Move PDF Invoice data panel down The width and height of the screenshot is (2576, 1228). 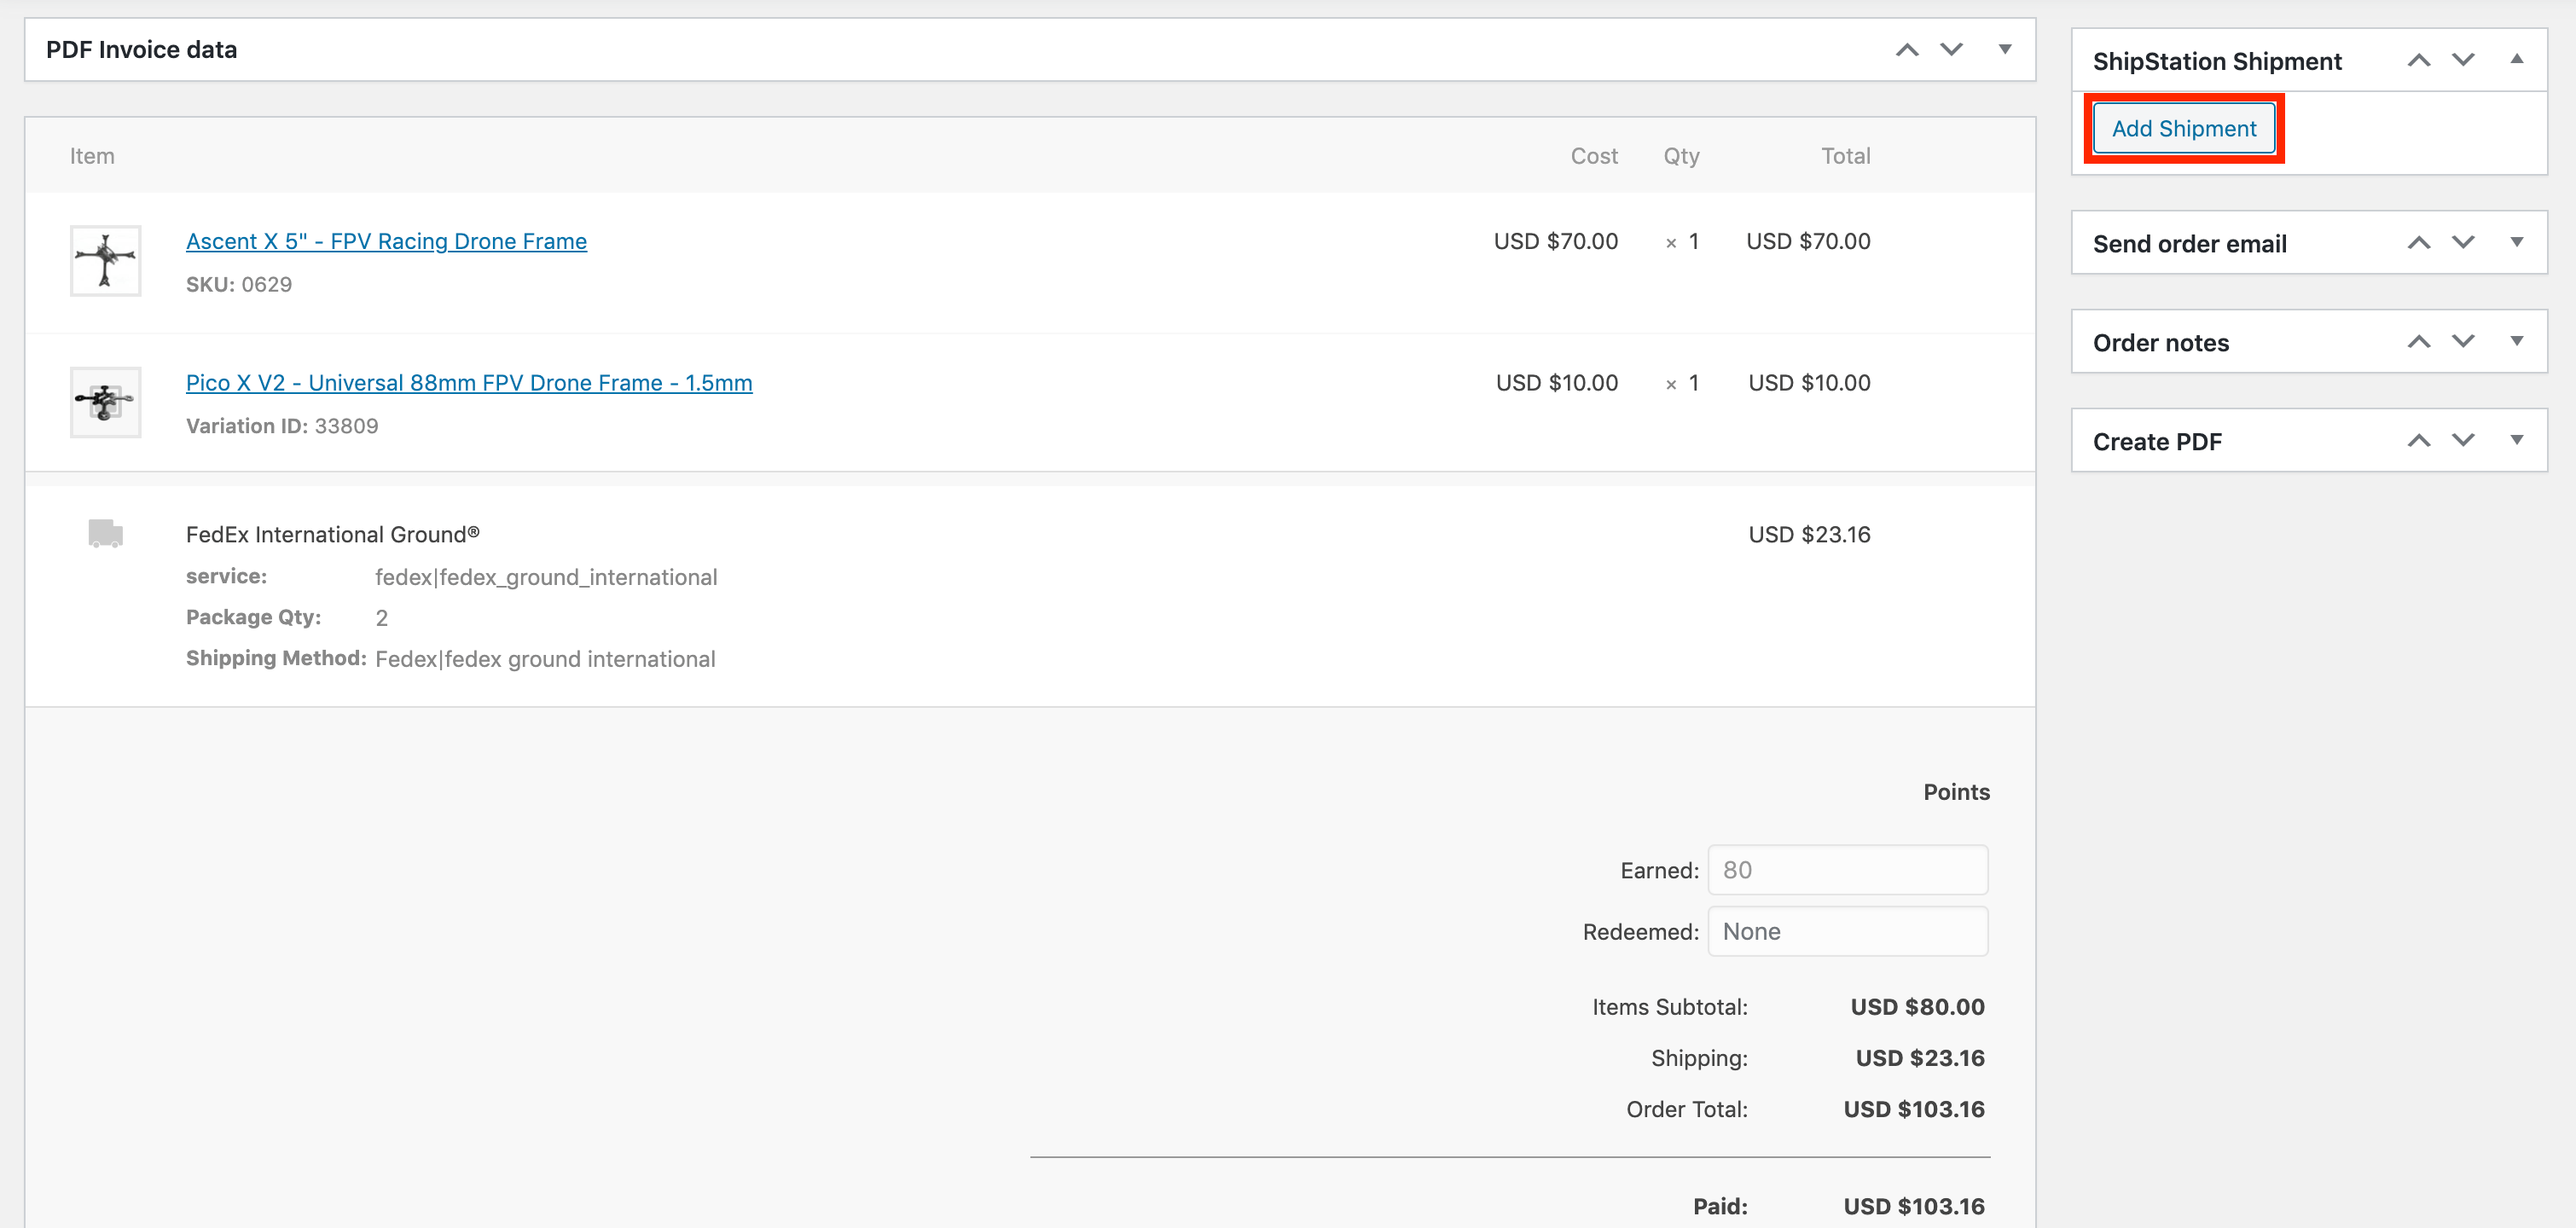pyautogui.click(x=1951, y=49)
